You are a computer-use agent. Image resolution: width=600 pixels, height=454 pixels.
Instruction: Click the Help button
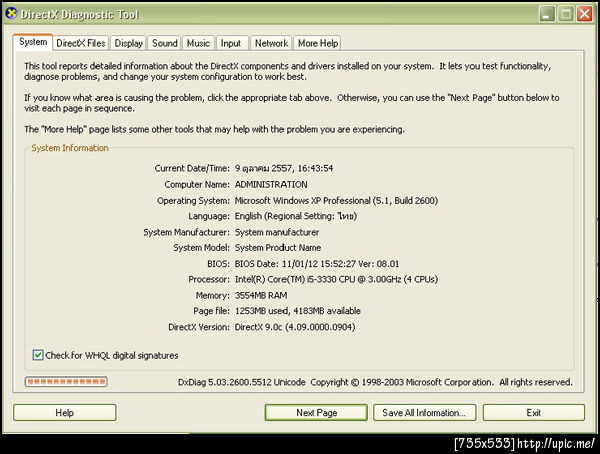pyautogui.click(x=65, y=413)
